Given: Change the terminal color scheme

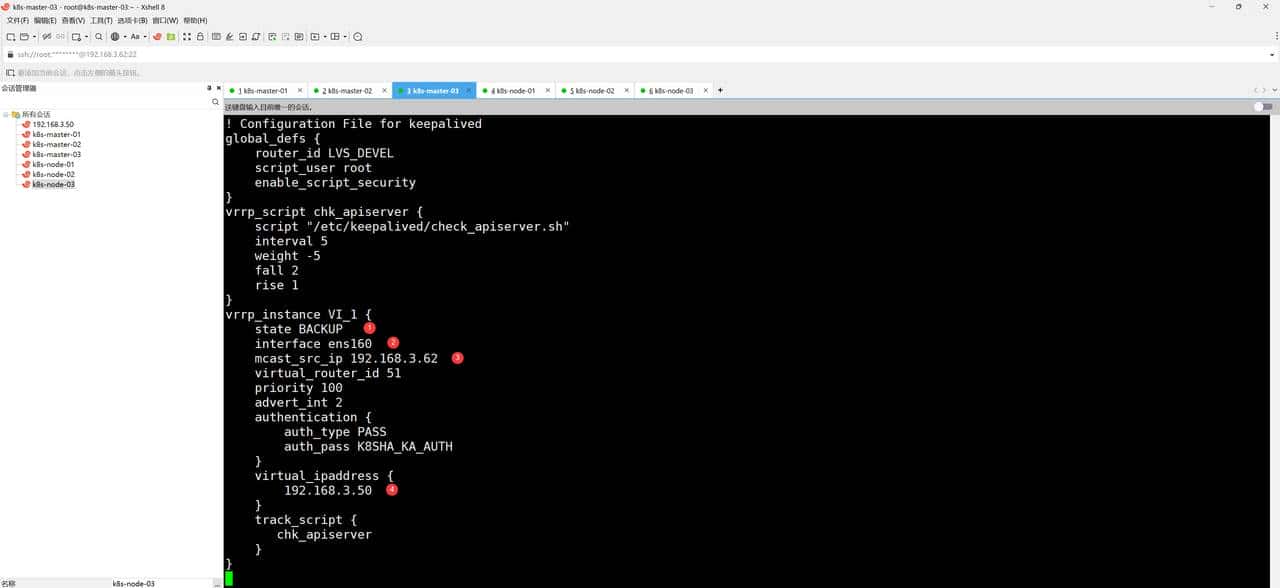Looking at the screenshot, I should click(113, 37).
